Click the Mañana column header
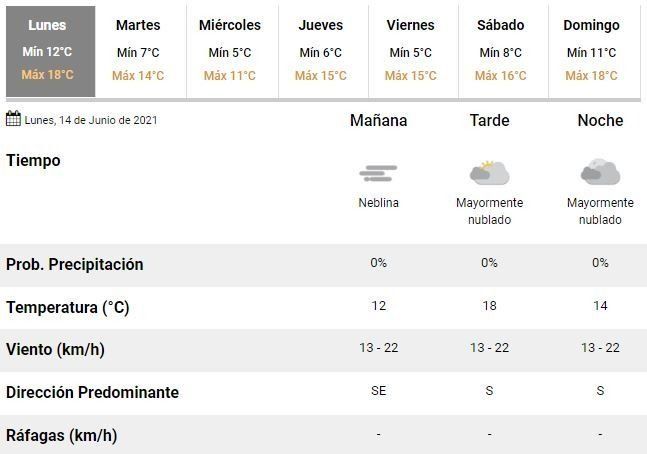Screen dimensions: 647x454 click(x=378, y=121)
